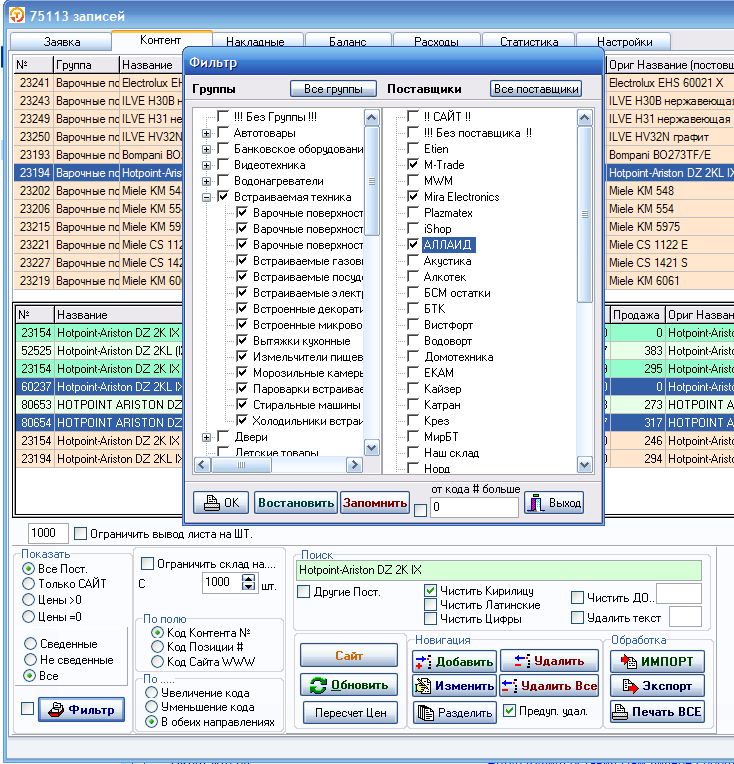Collapse the Встраиваемая техника tree node
The image size is (734, 764).
207,197
